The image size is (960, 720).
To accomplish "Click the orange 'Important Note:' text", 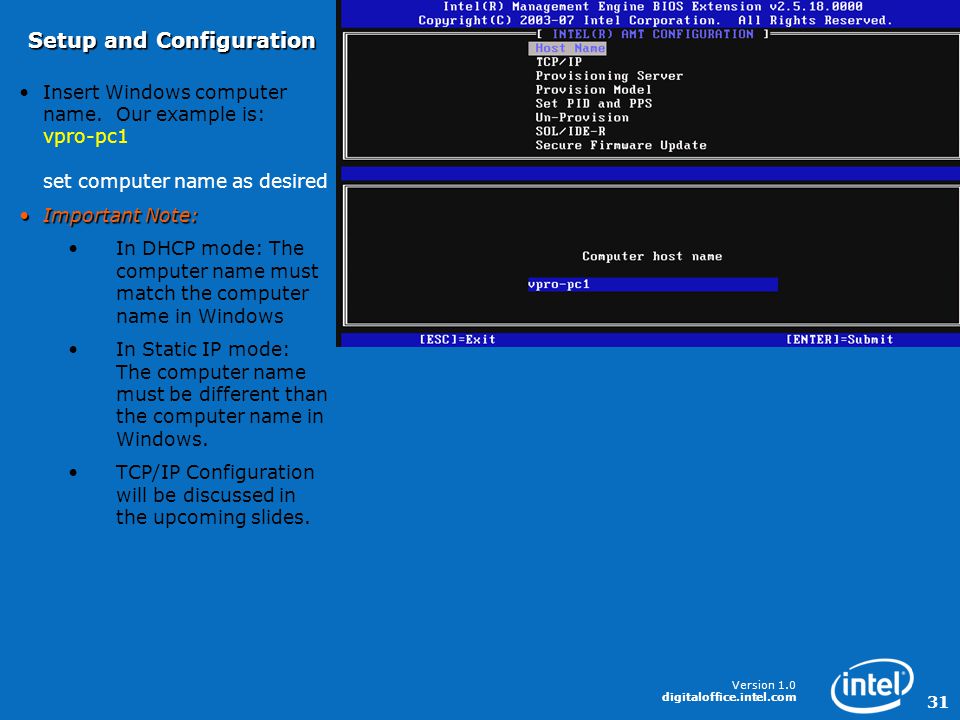I will click(120, 216).
